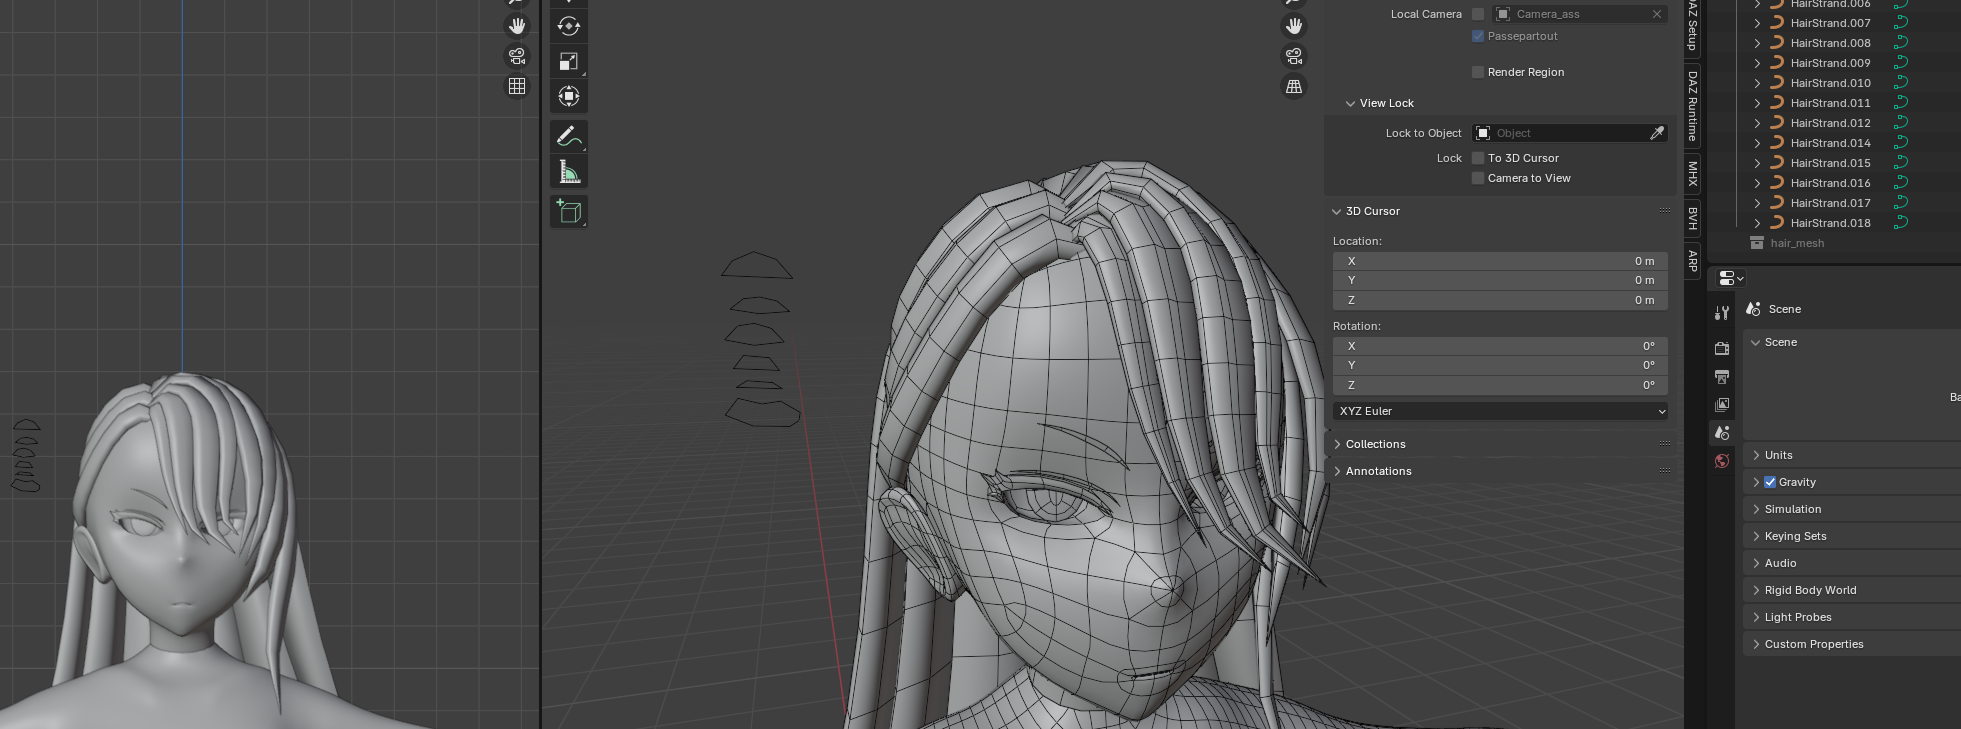This screenshot has height=729, width=1961.
Task: Open the properties editor type dropdown
Action: point(1731,279)
